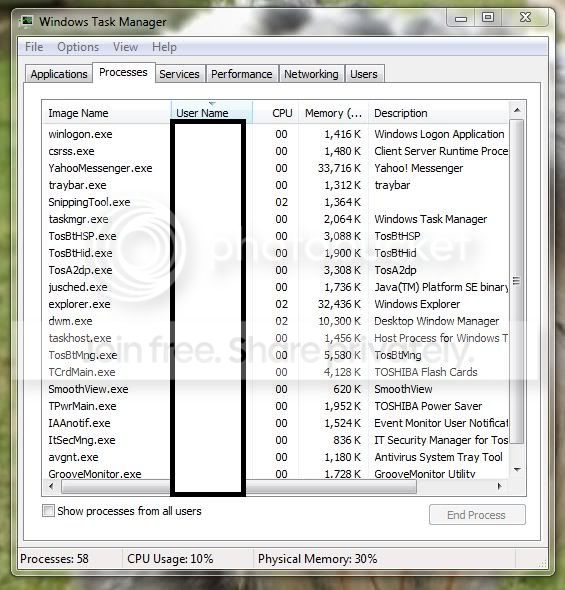
Task: Open the View menu
Action: pyautogui.click(x=126, y=47)
